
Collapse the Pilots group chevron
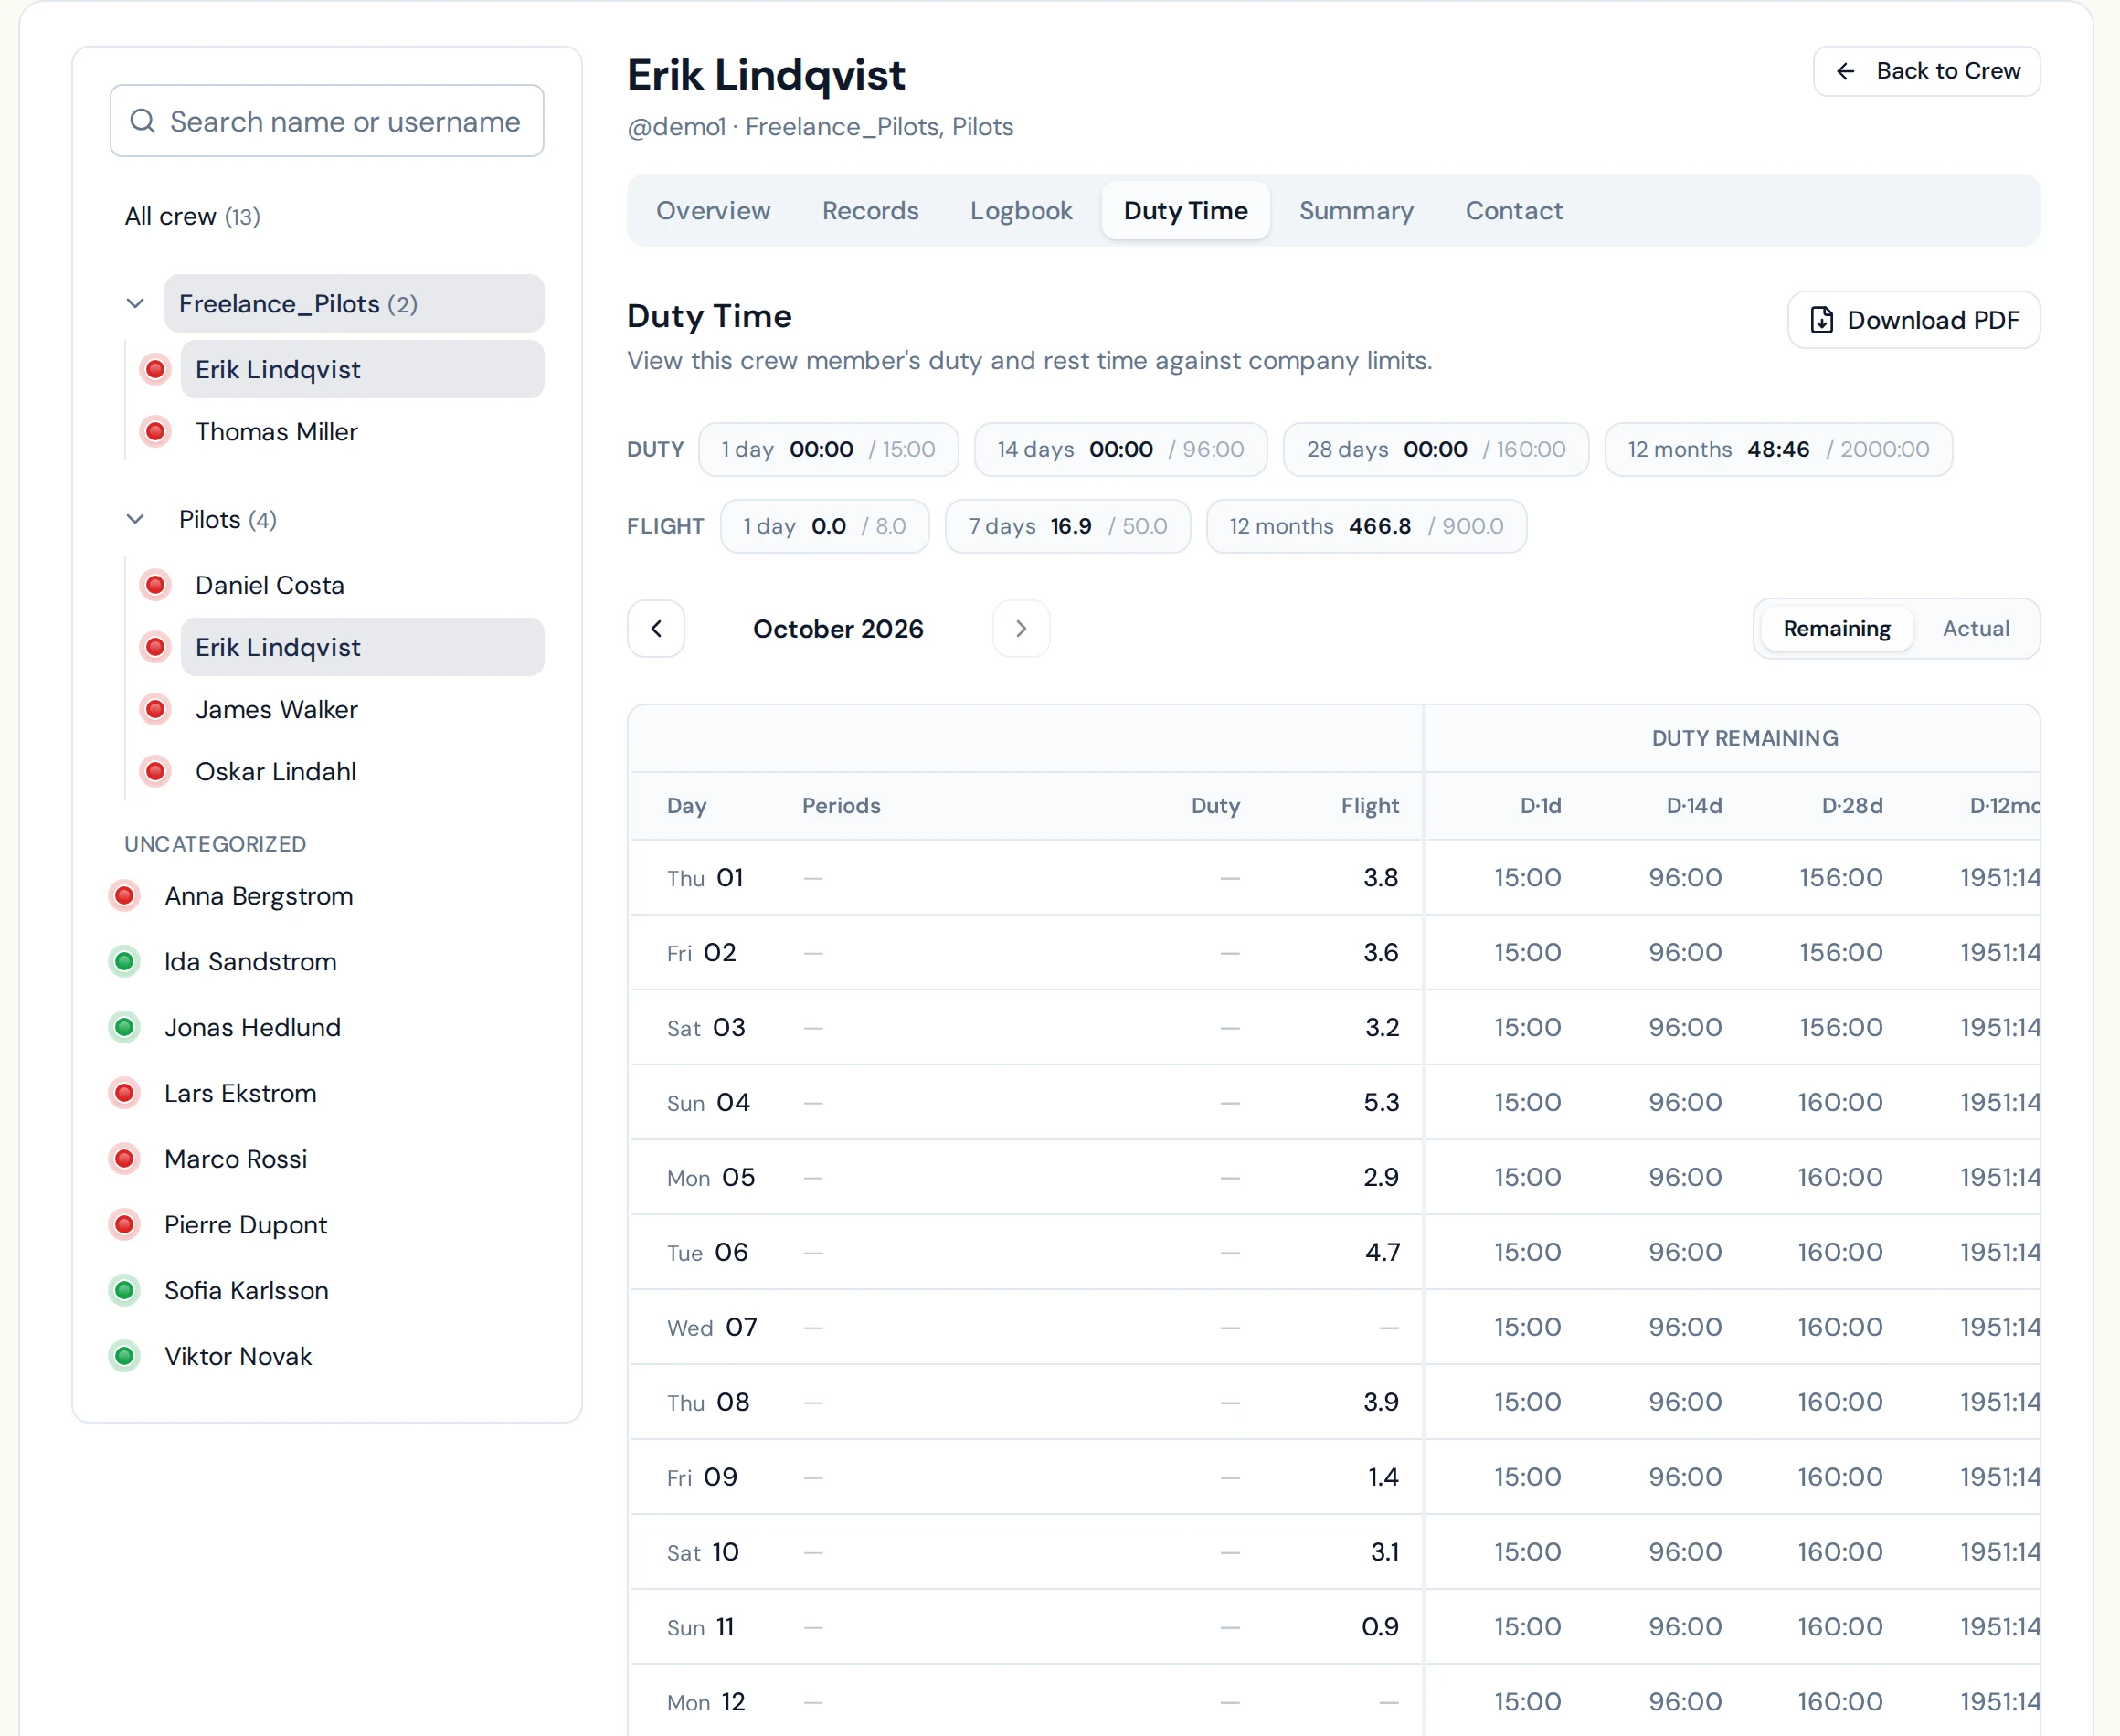(x=135, y=519)
